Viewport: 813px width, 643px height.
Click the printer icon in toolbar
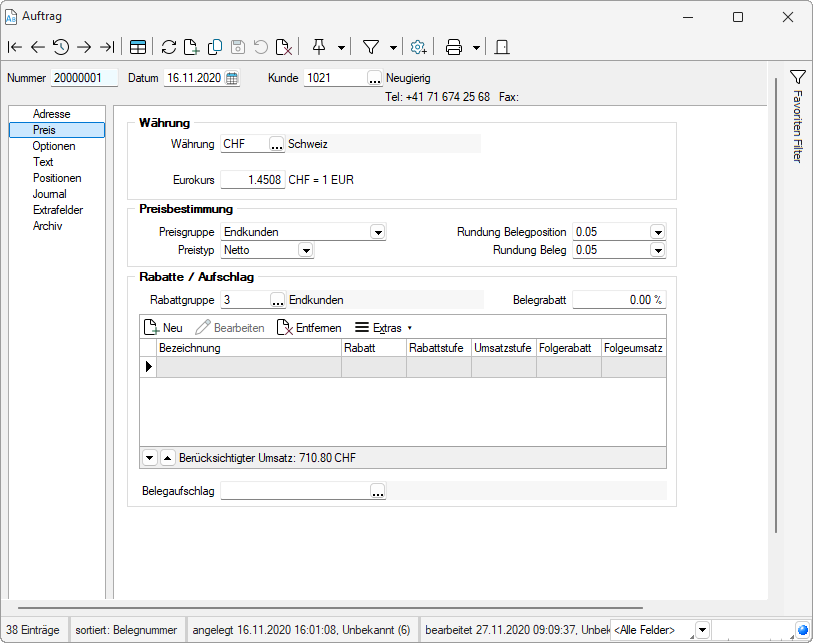pos(454,47)
